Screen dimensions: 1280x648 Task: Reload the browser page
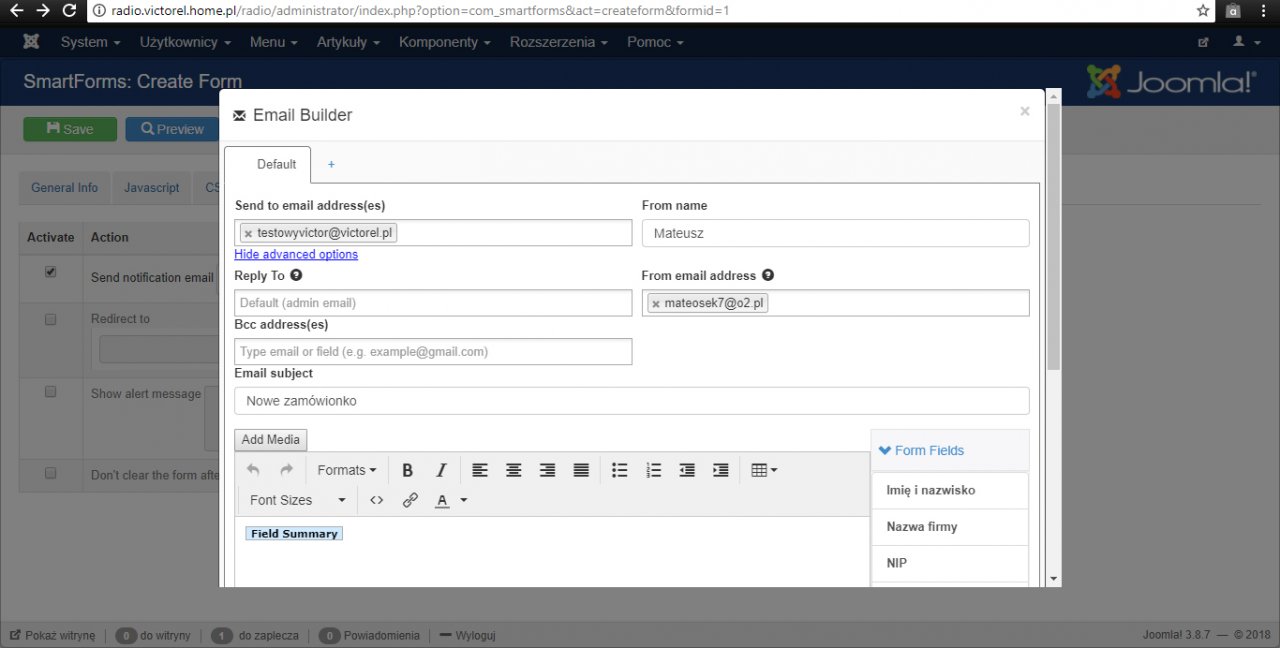pos(69,10)
